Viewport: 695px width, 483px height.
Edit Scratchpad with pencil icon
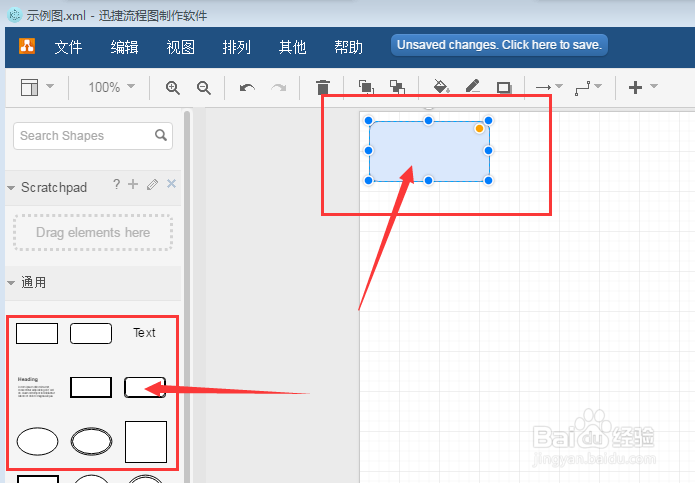coord(152,184)
